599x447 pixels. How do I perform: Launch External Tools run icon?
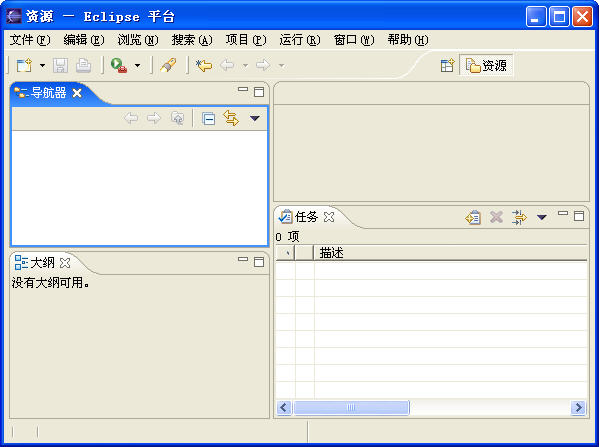[x=119, y=66]
